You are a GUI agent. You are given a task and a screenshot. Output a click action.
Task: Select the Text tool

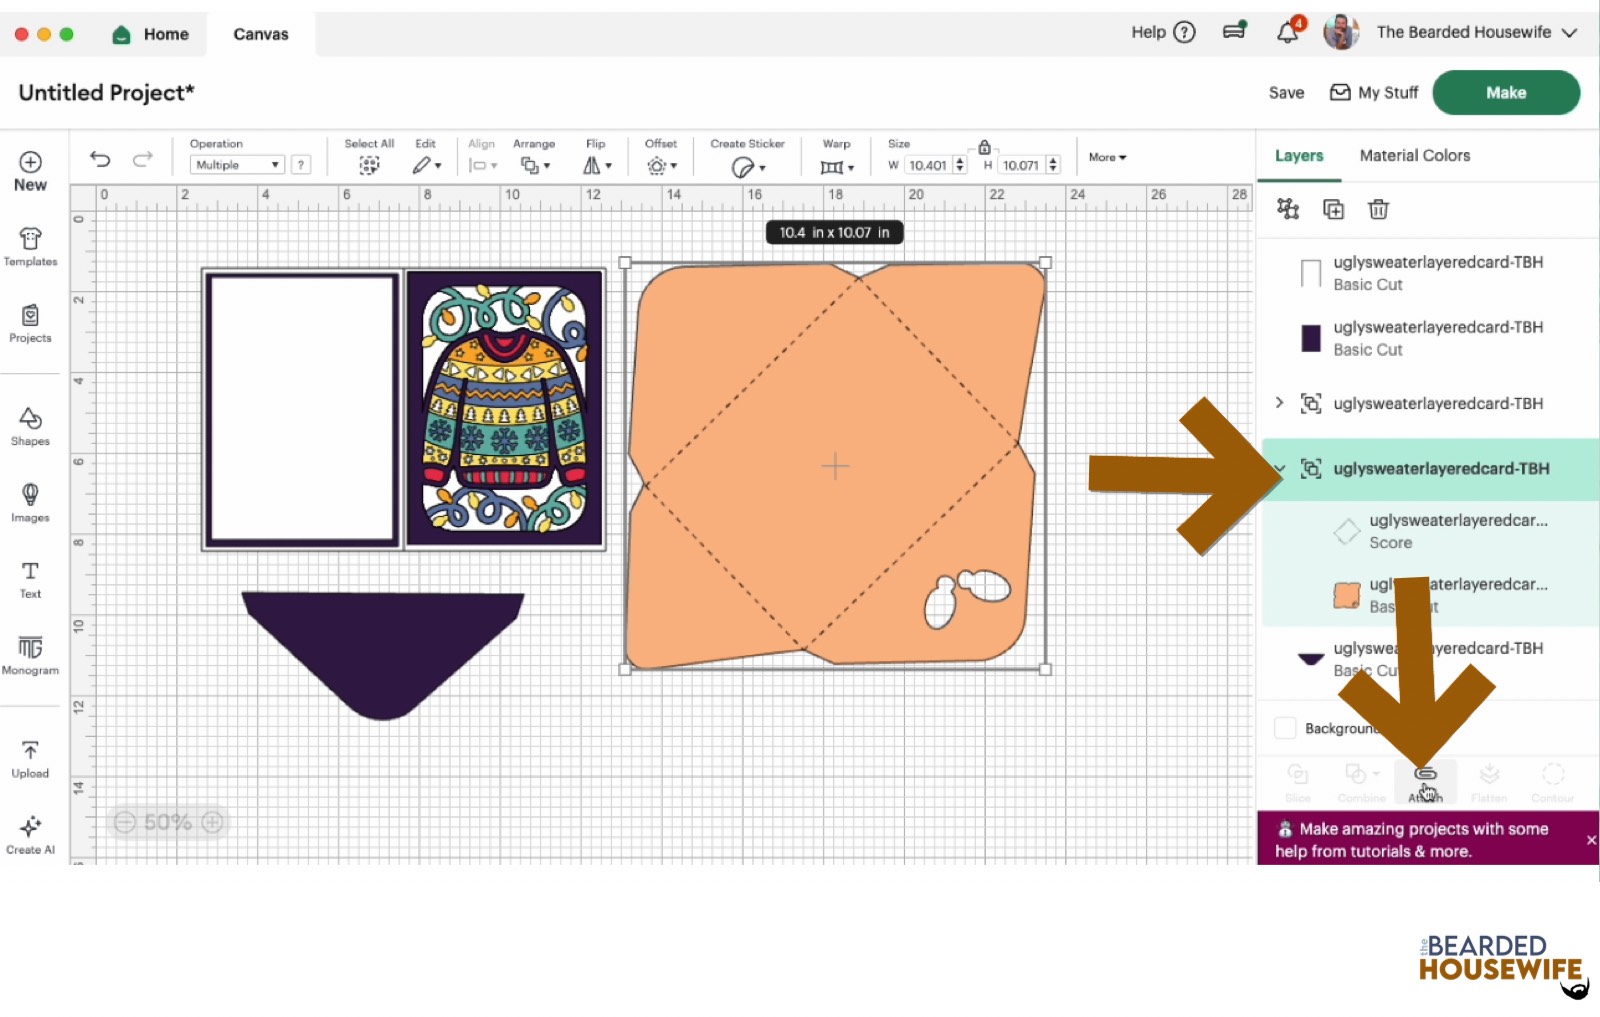tap(30, 579)
